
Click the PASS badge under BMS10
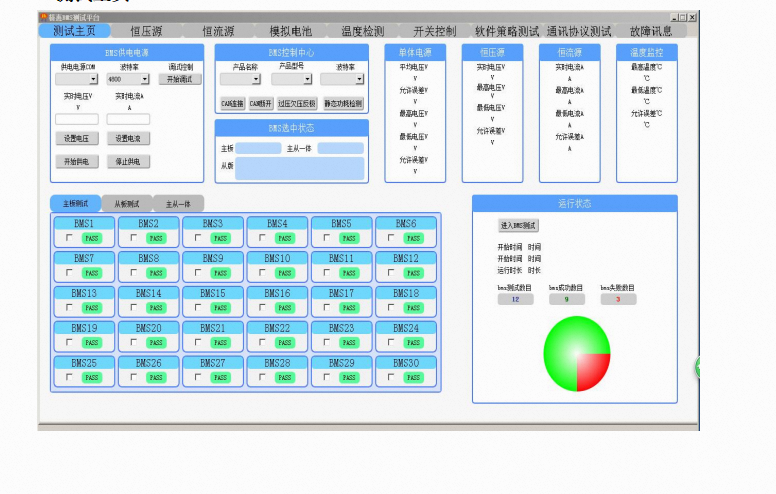point(285,273)
